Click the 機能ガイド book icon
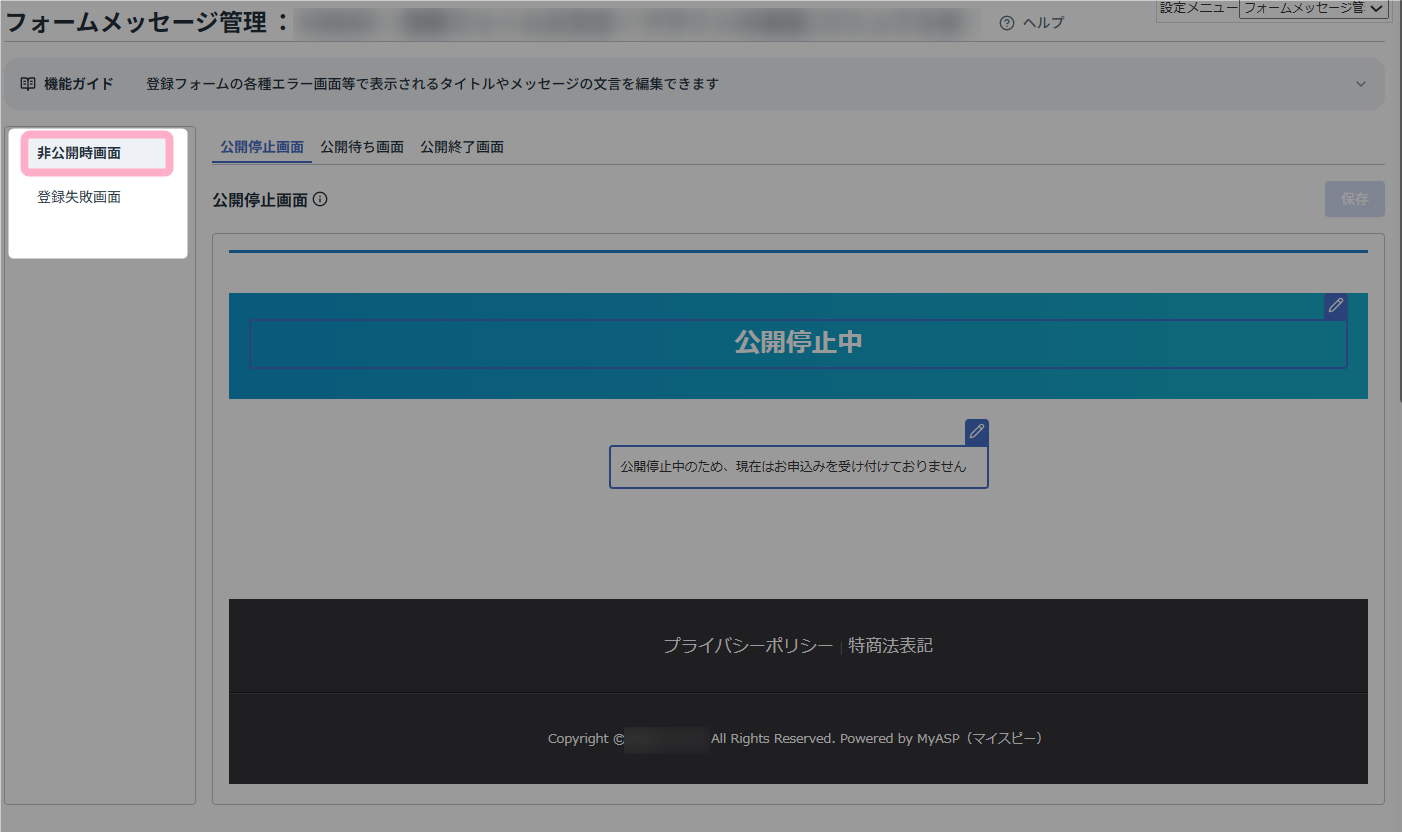 pos(28,84)
